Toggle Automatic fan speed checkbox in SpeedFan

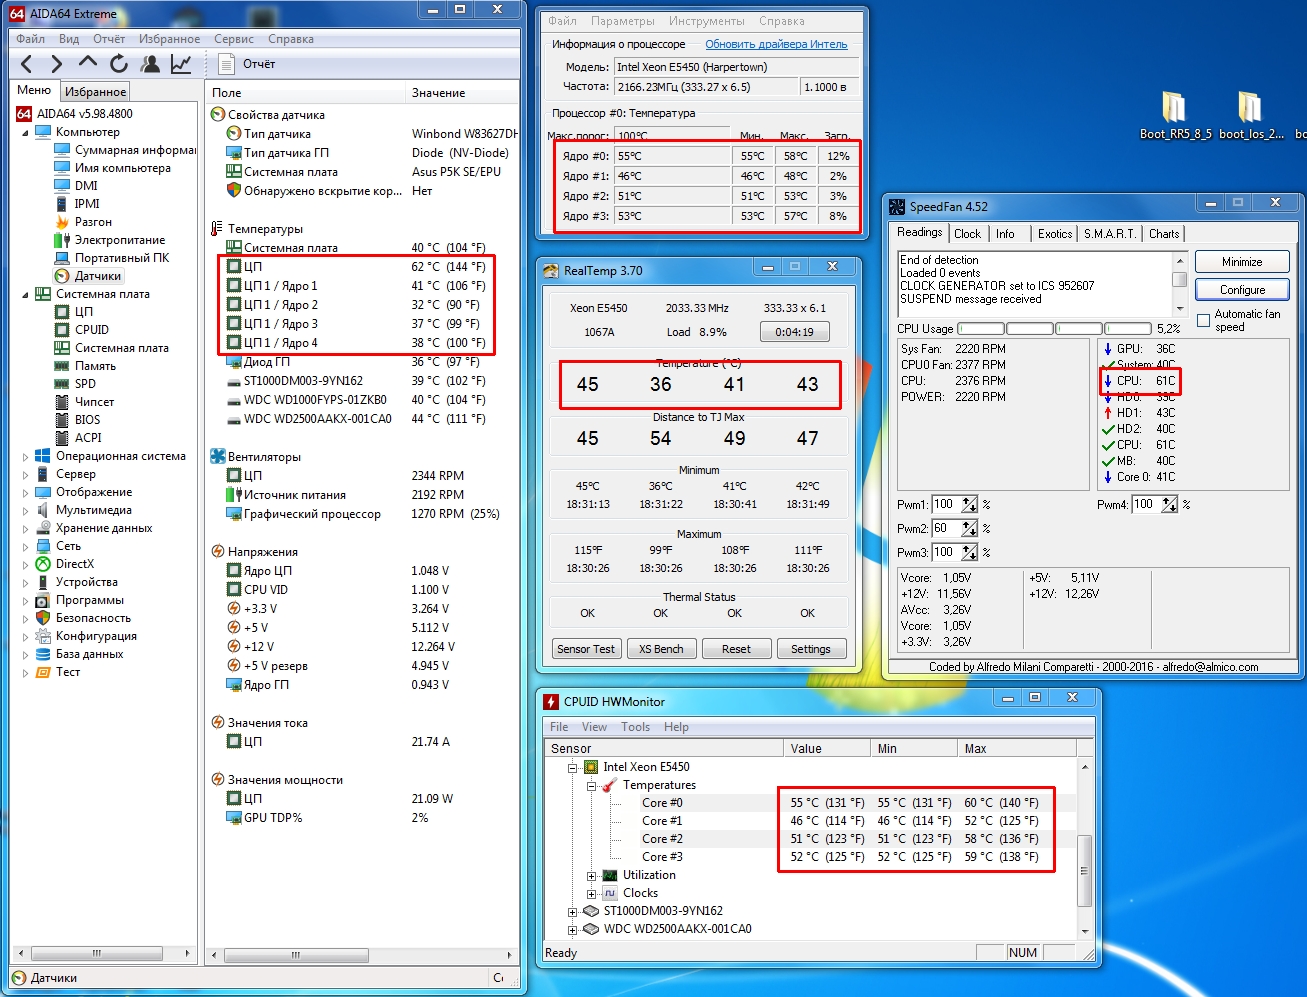1204,320
